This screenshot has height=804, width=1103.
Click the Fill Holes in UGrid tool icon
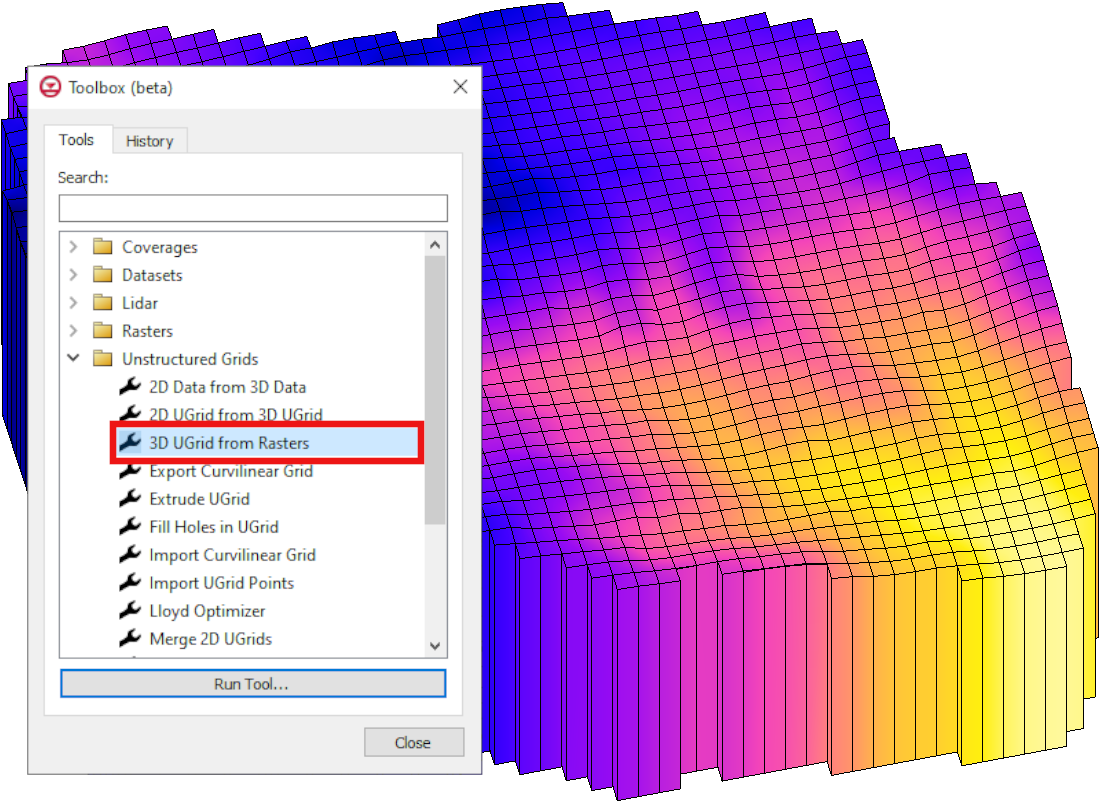(x=128, y=527)
